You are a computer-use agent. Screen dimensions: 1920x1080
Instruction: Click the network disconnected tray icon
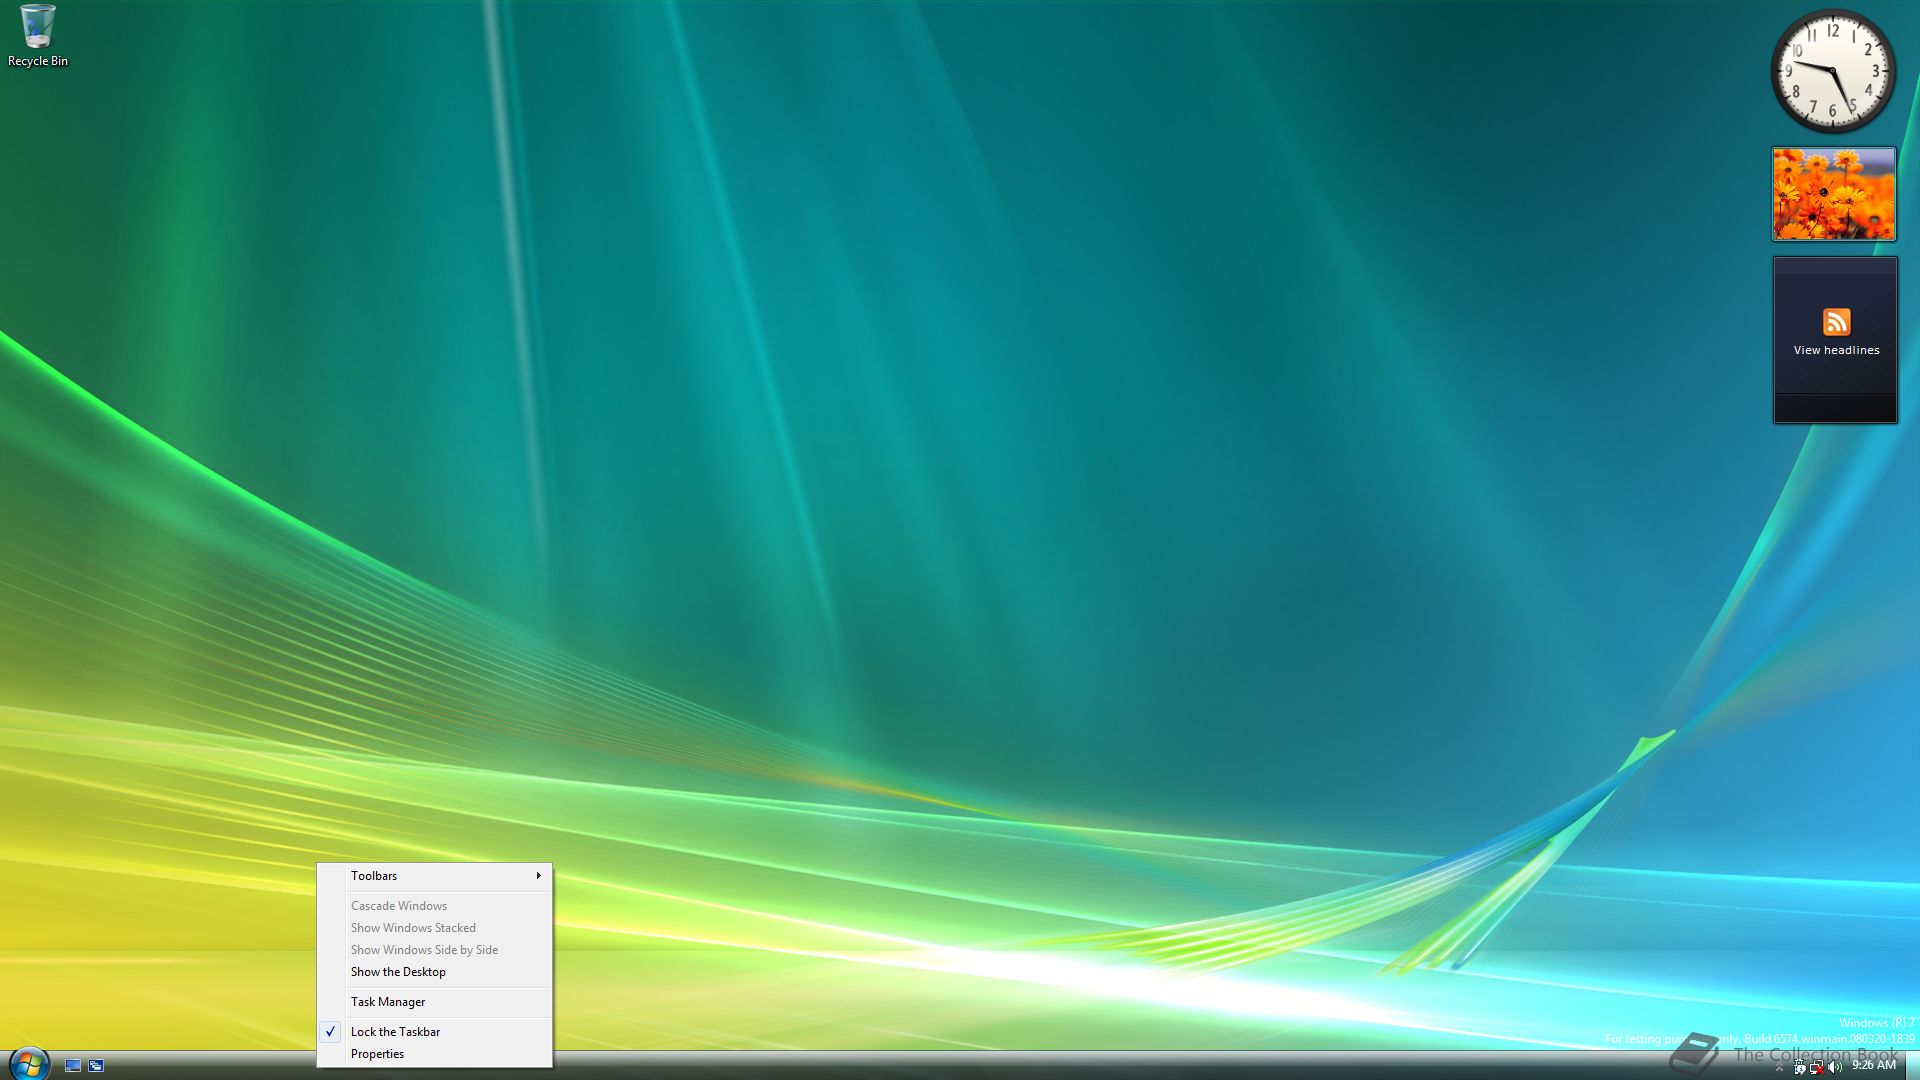1817,1067
